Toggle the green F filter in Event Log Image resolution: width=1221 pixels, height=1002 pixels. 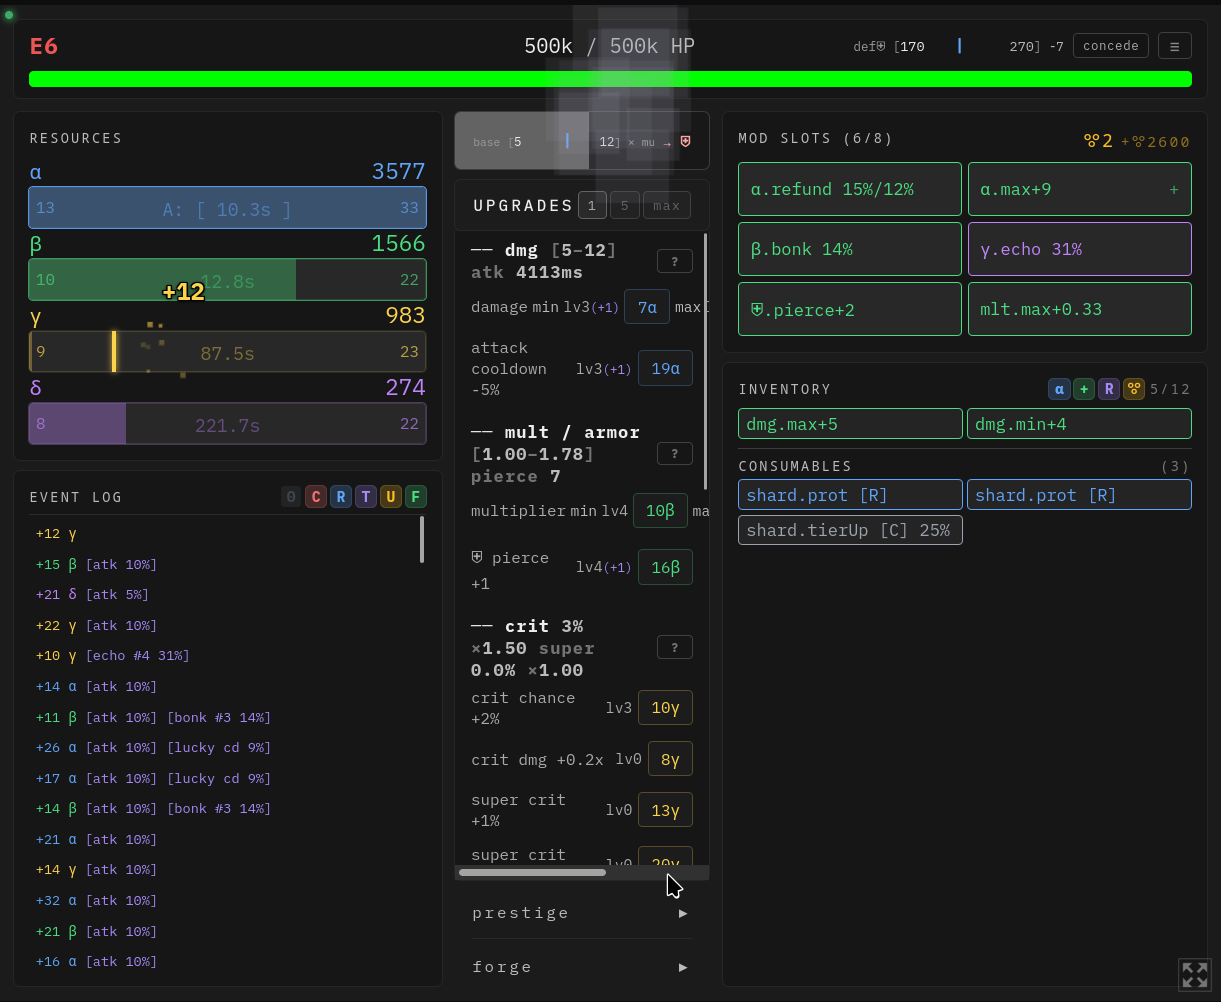[x=416, y=496]
